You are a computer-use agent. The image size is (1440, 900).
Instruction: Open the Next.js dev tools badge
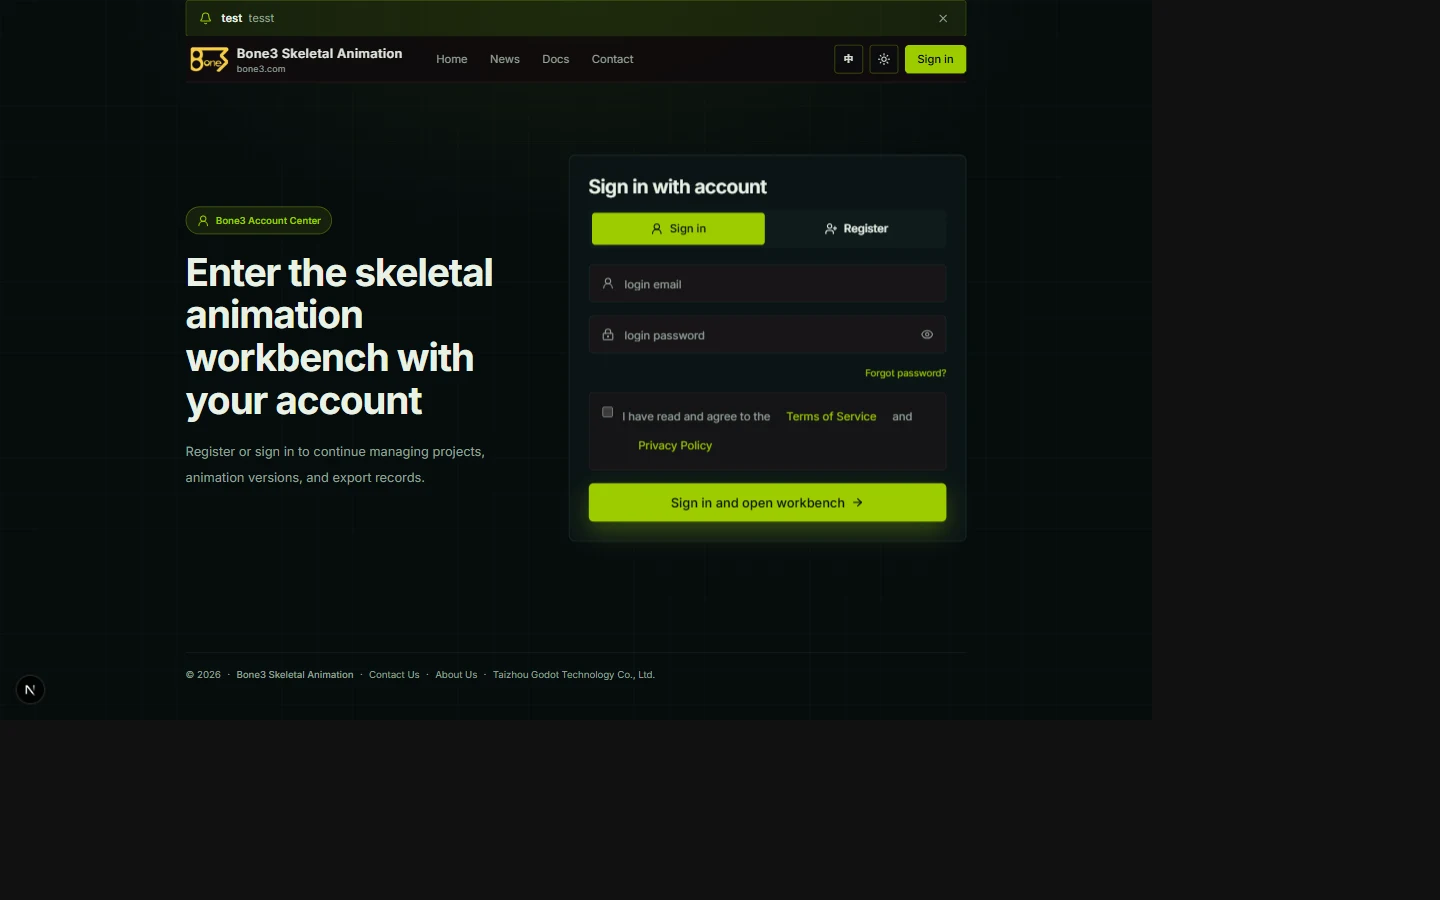tap(30, 690)
